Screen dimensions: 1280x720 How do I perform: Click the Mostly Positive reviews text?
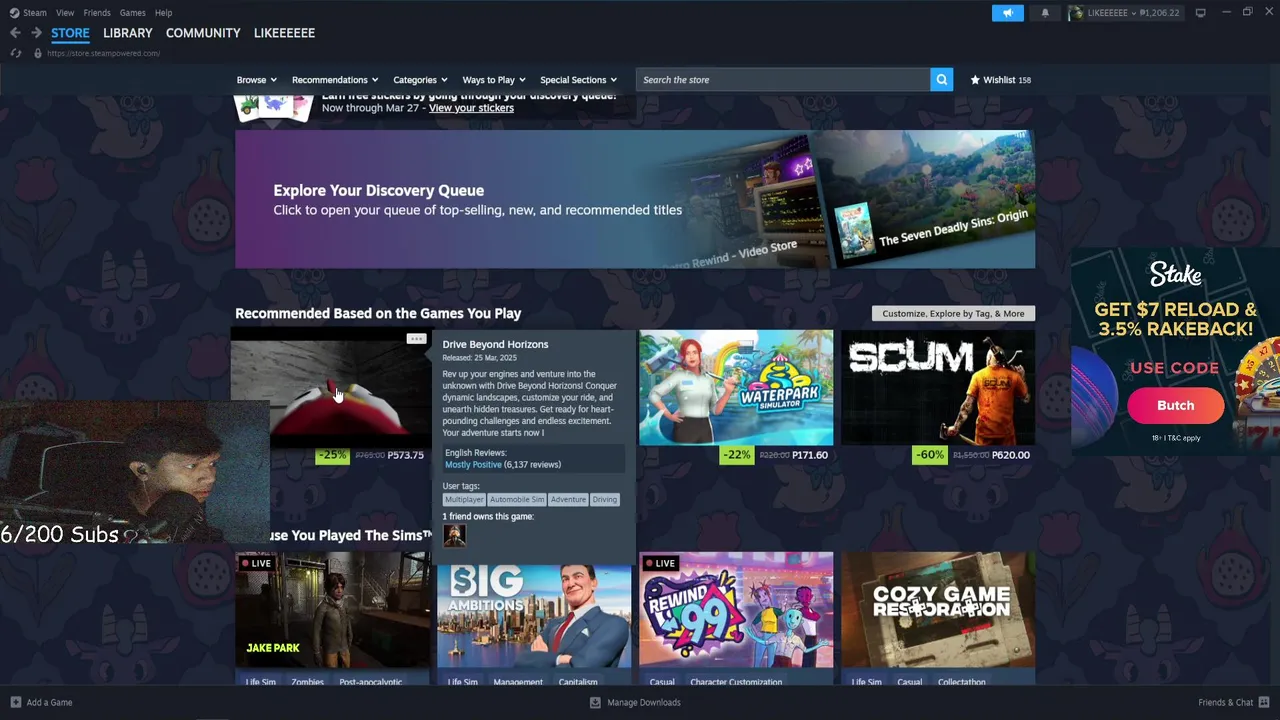point(473,464)
